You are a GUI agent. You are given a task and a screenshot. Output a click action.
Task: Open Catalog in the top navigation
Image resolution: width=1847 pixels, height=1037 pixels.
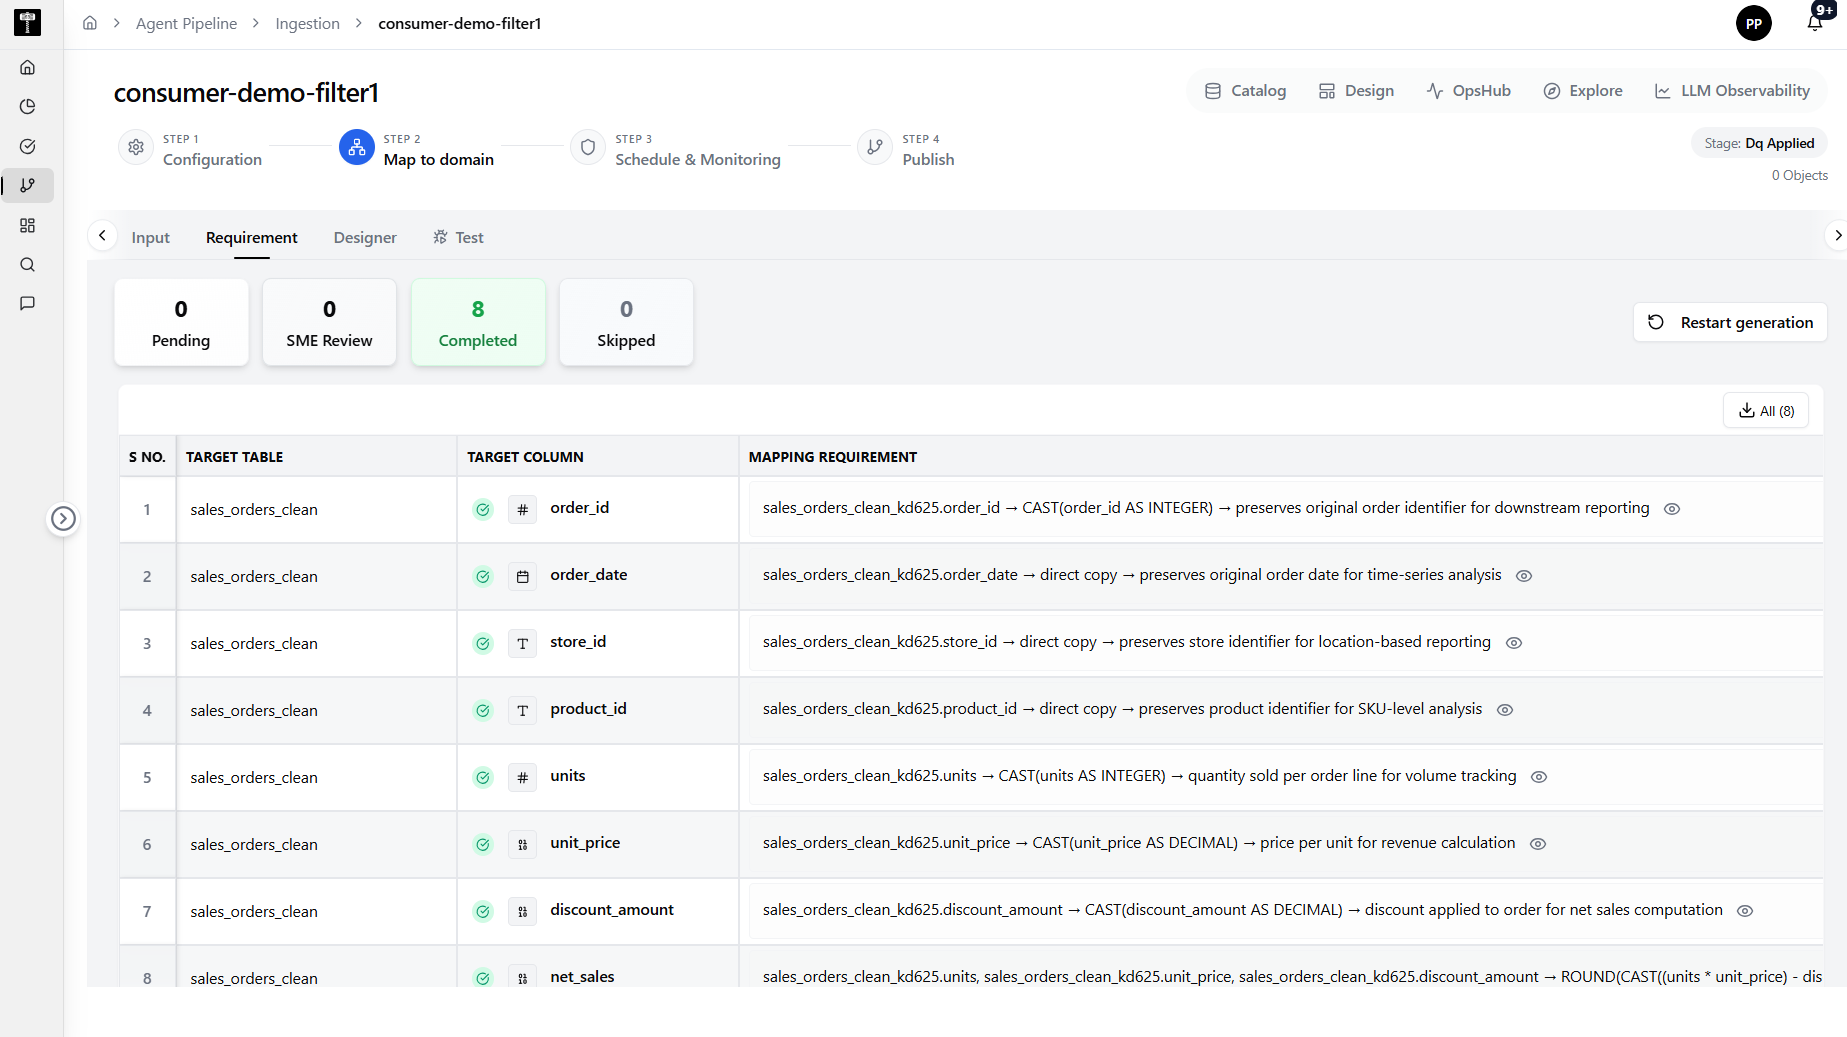1245,90
